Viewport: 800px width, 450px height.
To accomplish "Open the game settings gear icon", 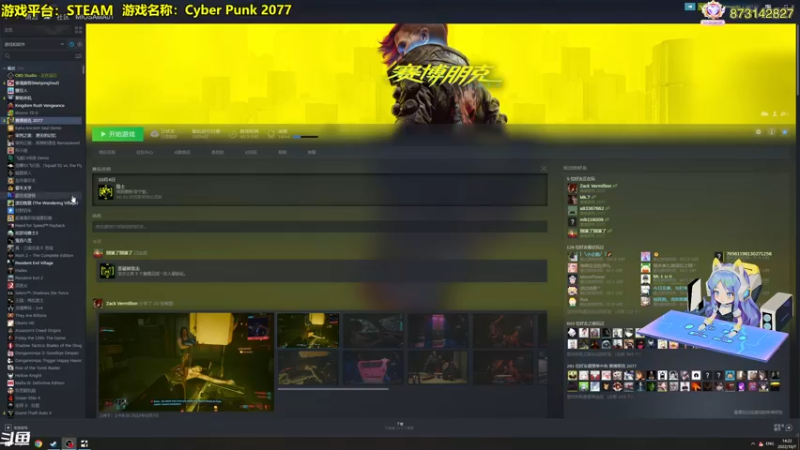I will pos(758,132).
